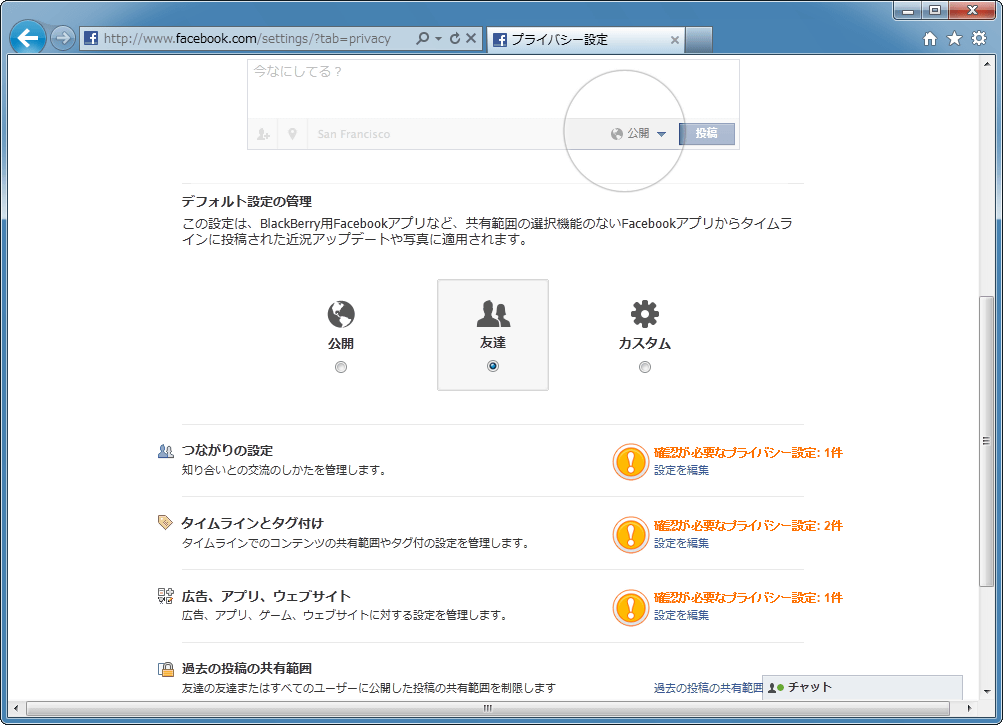Click the 友達 friends icon

click(493, 313)
